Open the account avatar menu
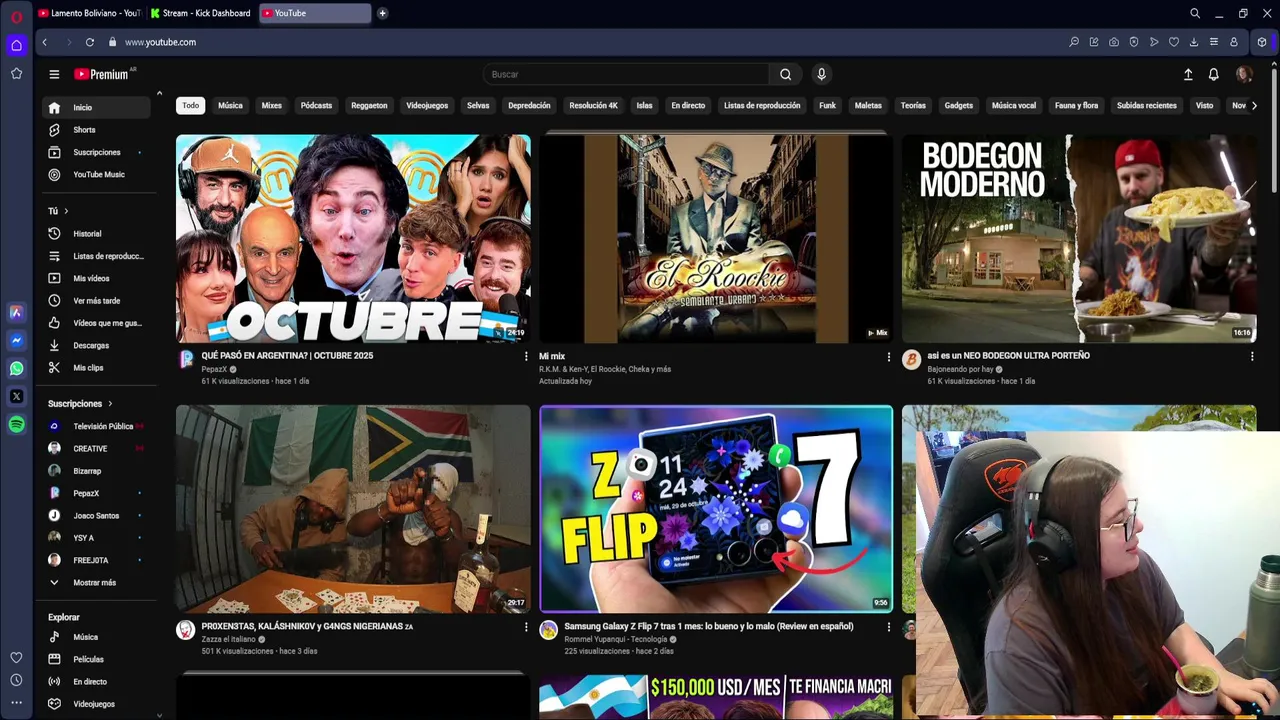This screenshot has width=1280, height=720. pos(1244,74)
